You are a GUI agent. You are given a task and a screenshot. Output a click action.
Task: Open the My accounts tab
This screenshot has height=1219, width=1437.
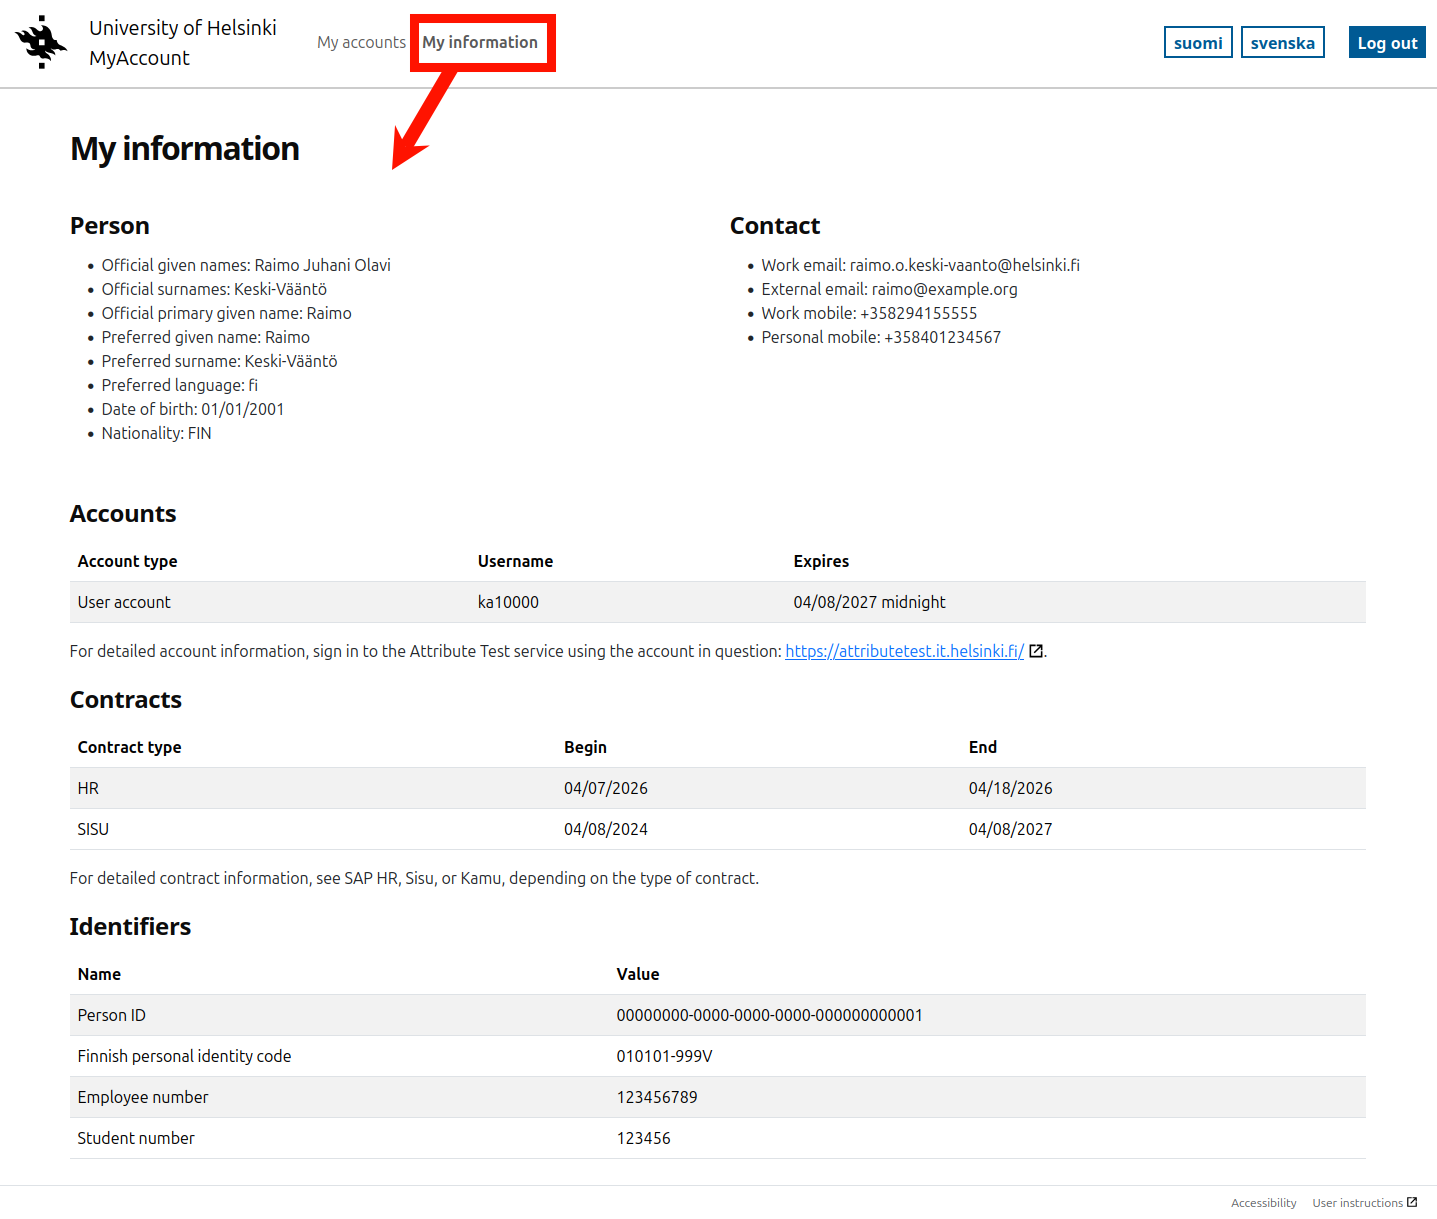361,42
